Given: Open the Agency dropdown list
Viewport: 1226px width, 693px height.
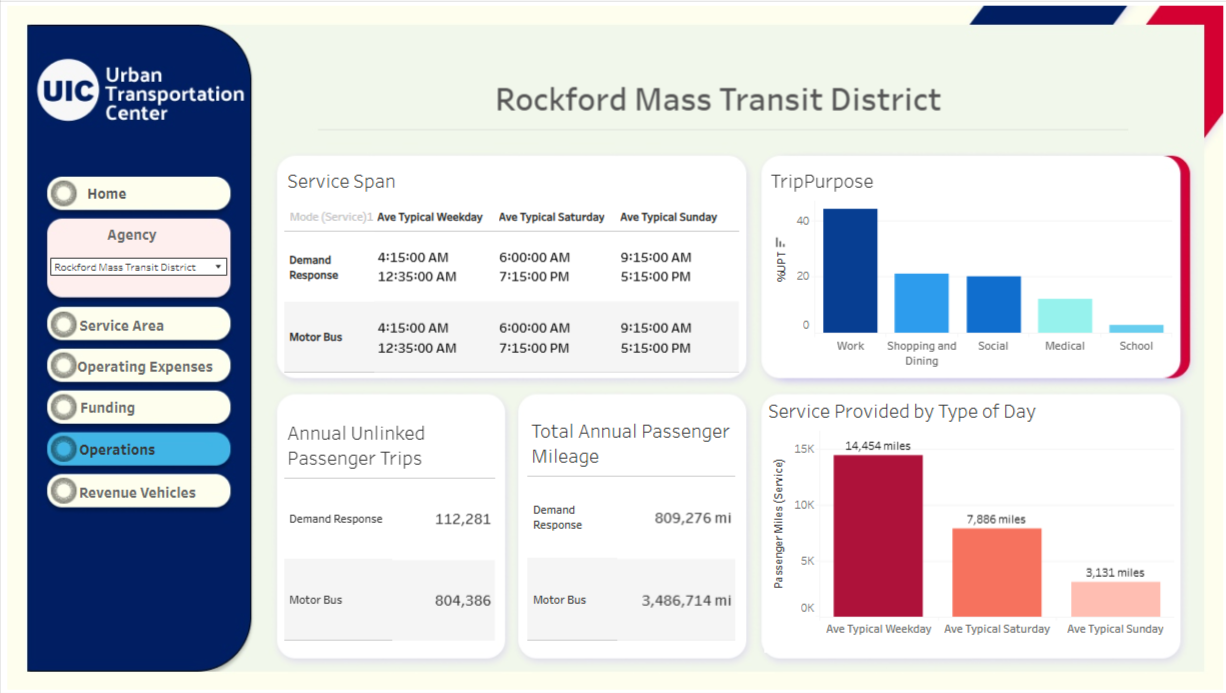Looking at the screenshot, I should 138,267.
